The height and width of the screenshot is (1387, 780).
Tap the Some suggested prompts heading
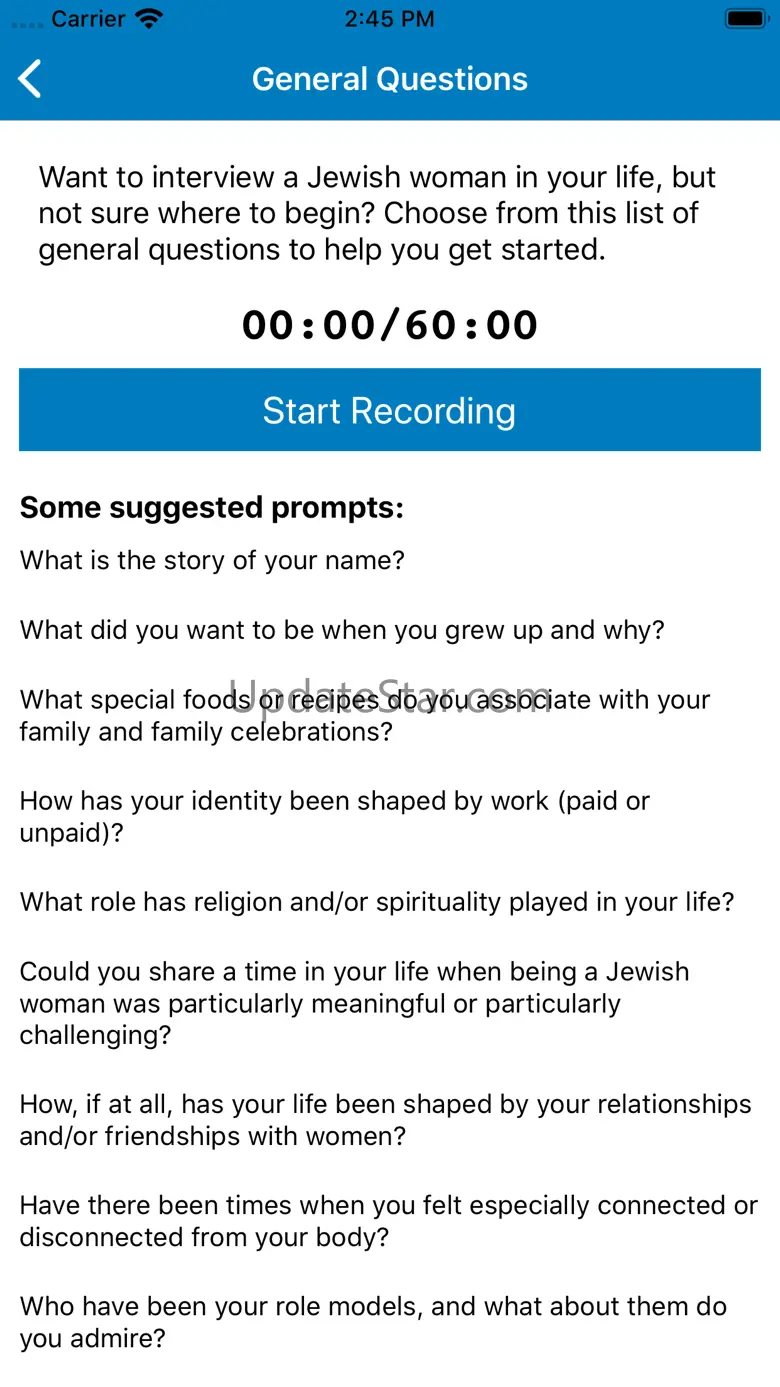(211, 508)
